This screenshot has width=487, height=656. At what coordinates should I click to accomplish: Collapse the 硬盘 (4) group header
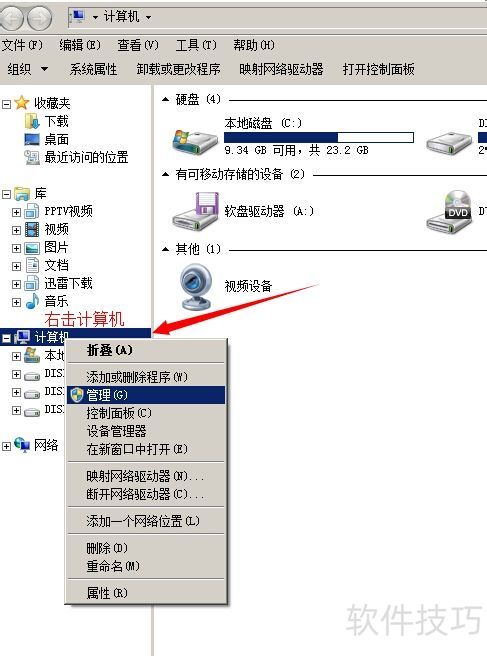(x=166, y=100)
